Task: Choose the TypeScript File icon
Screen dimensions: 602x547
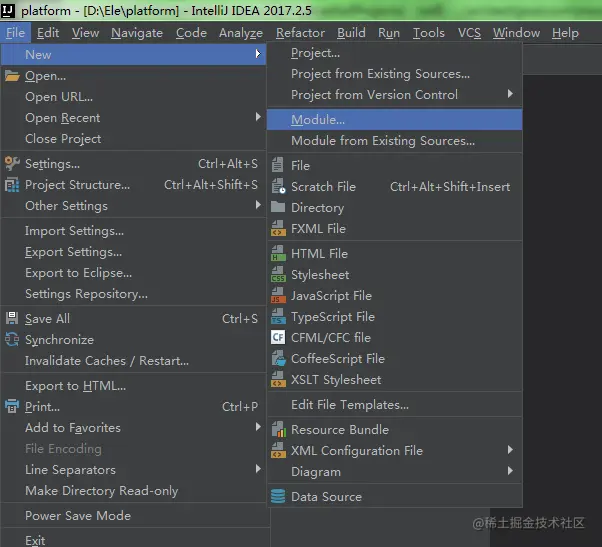Action: pyautogui.click(x=278, y=317)
